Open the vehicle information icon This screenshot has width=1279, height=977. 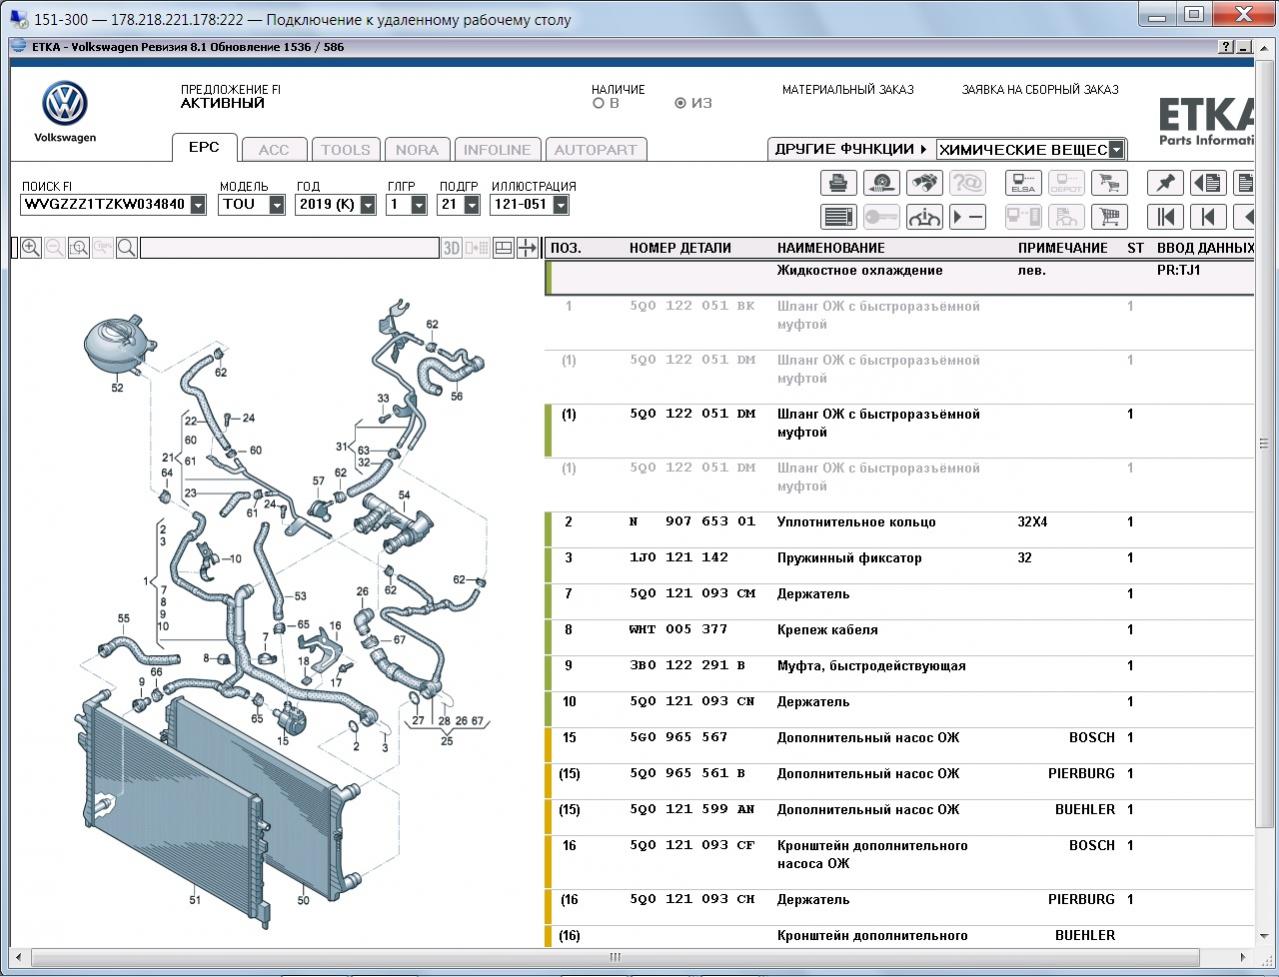point(924,216)
